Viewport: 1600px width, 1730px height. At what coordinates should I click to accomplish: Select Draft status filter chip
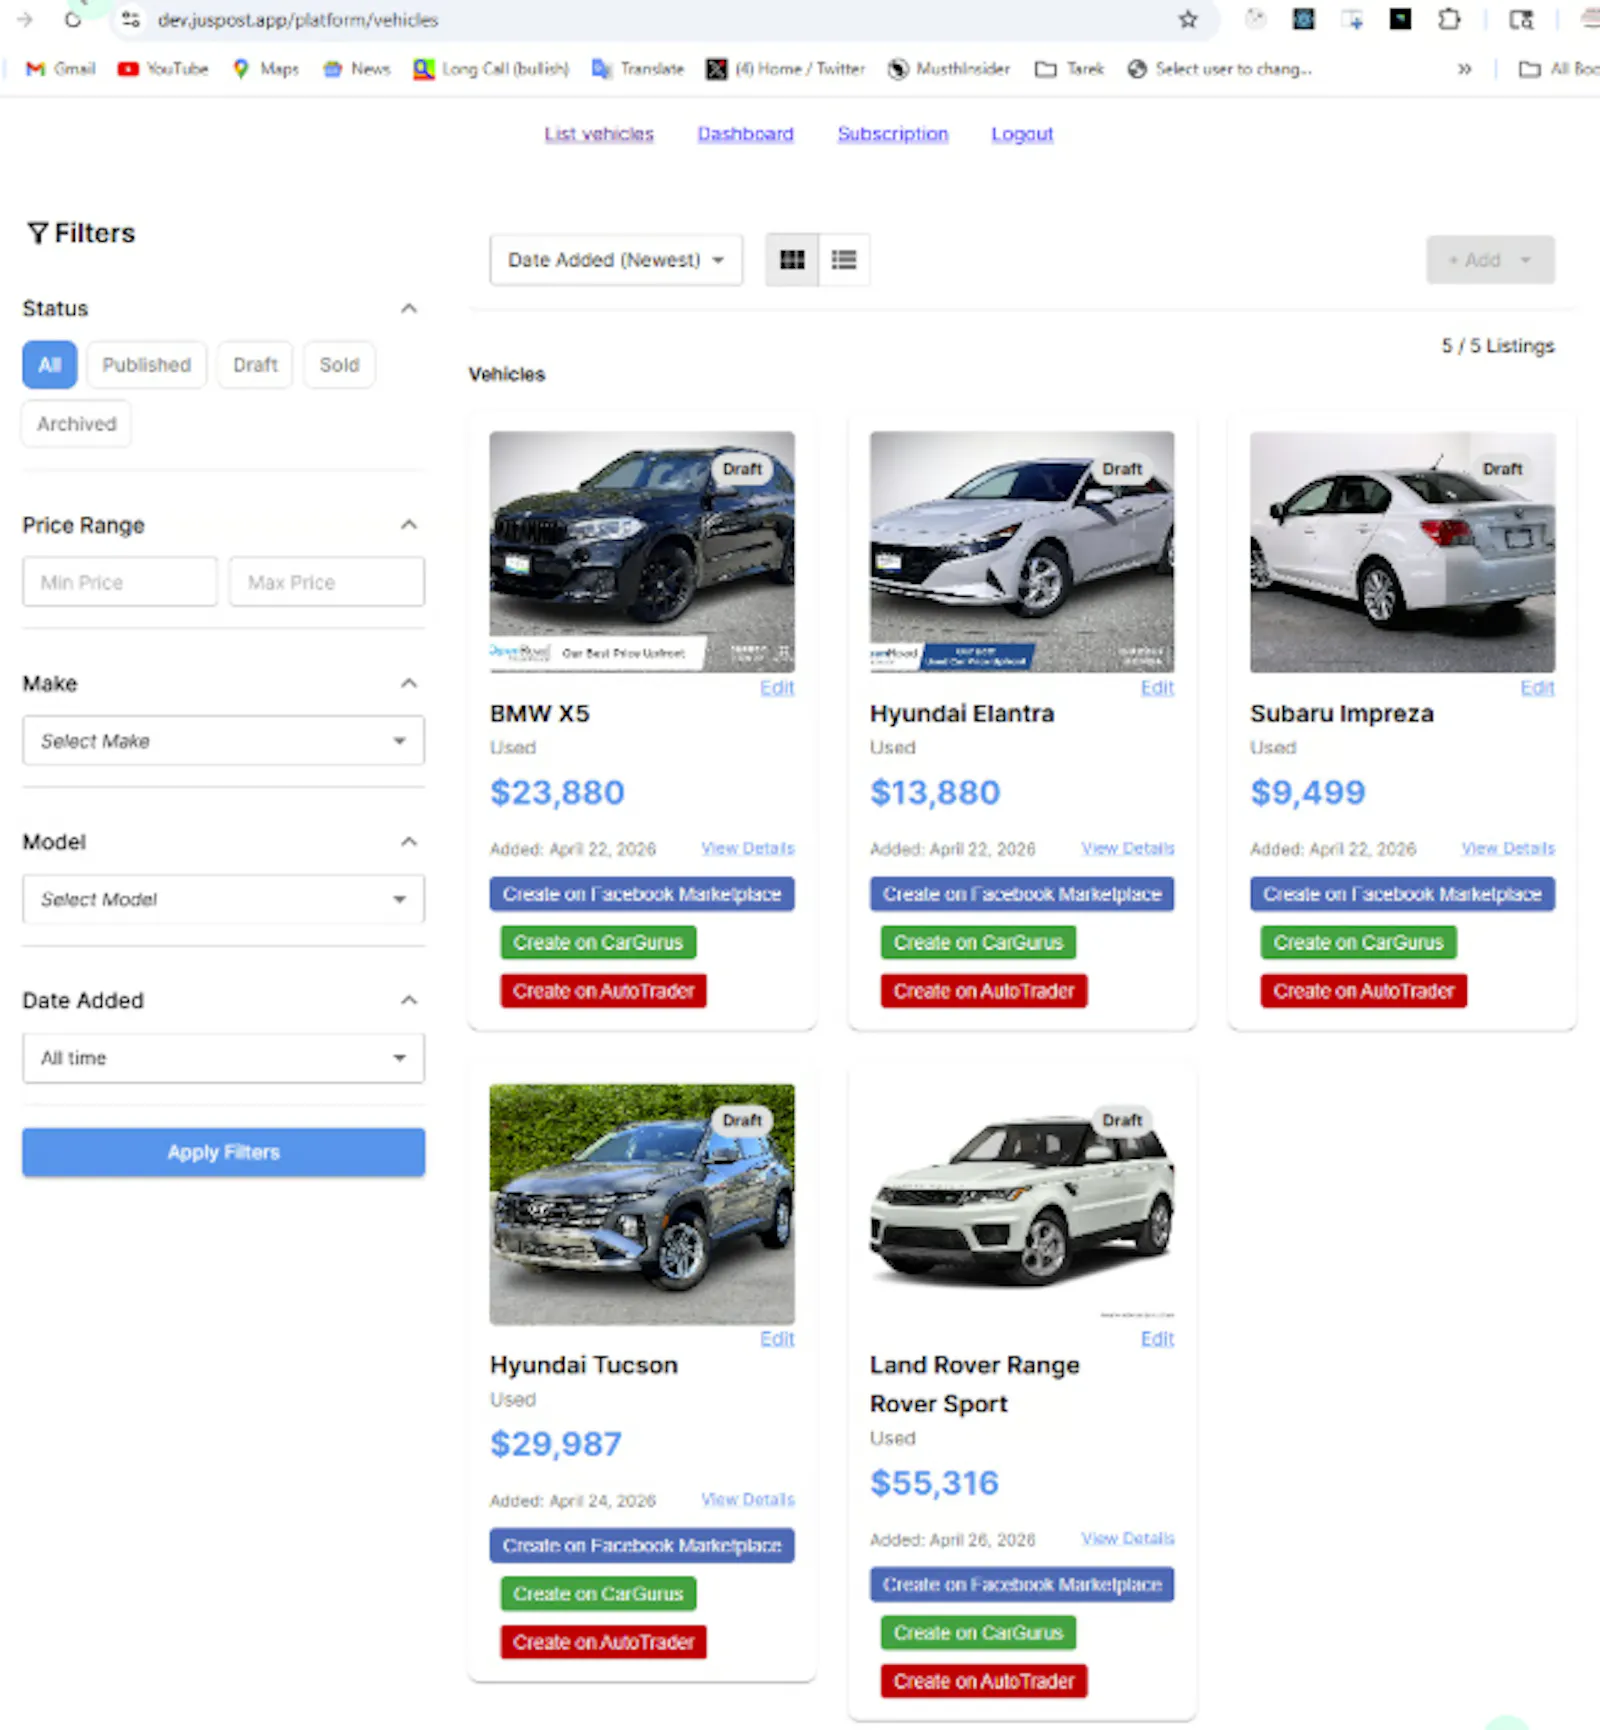(x=255, y=365)
